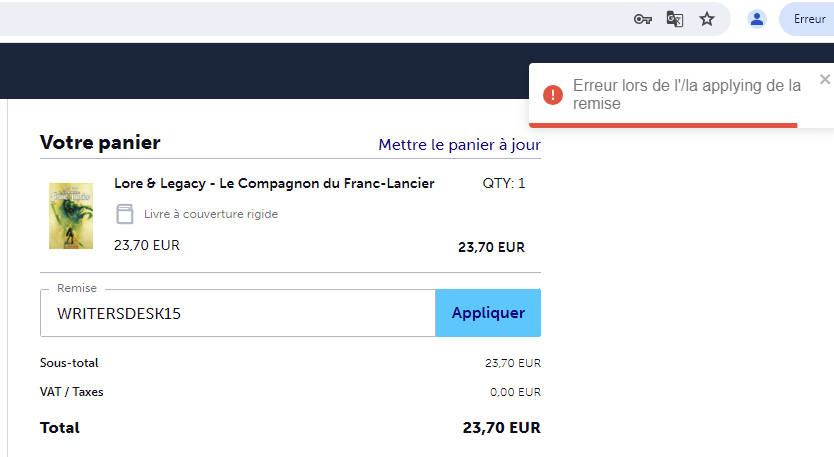Dismiss the discount error notification
Image resolution: width=834 pixels, height=457 pixels.
825,79
